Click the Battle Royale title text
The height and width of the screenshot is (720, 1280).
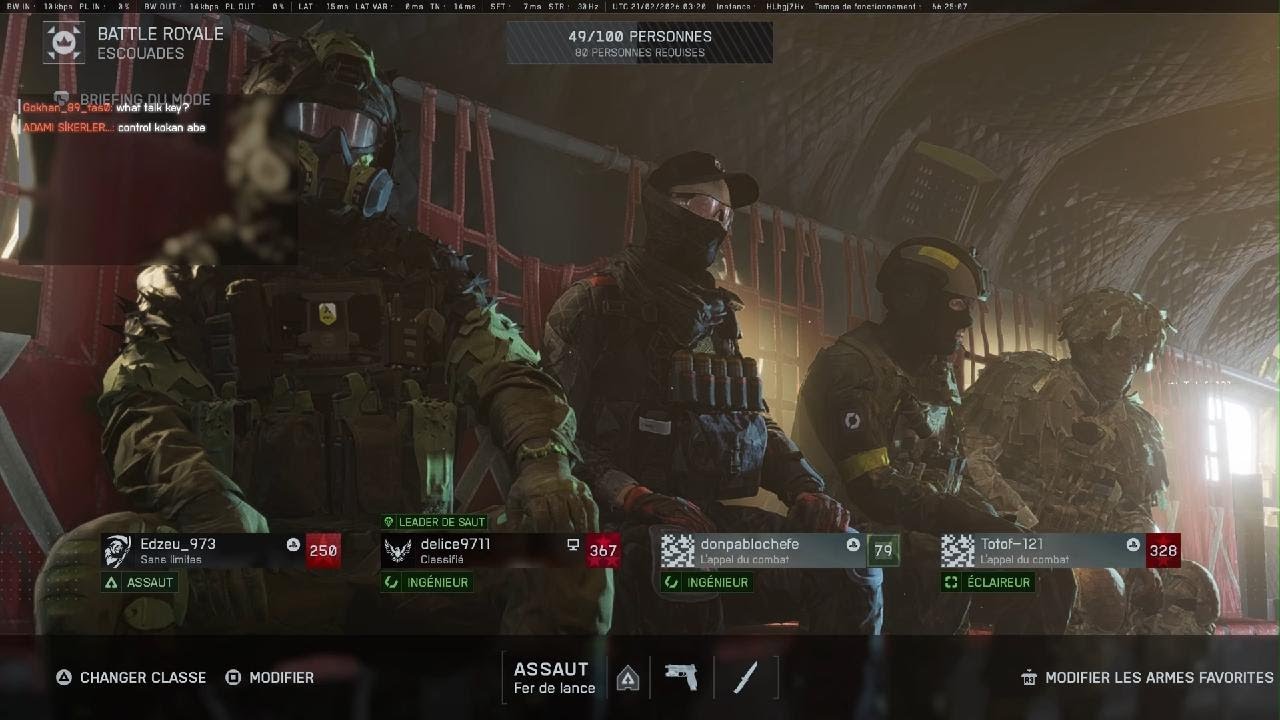click(160, 33)
